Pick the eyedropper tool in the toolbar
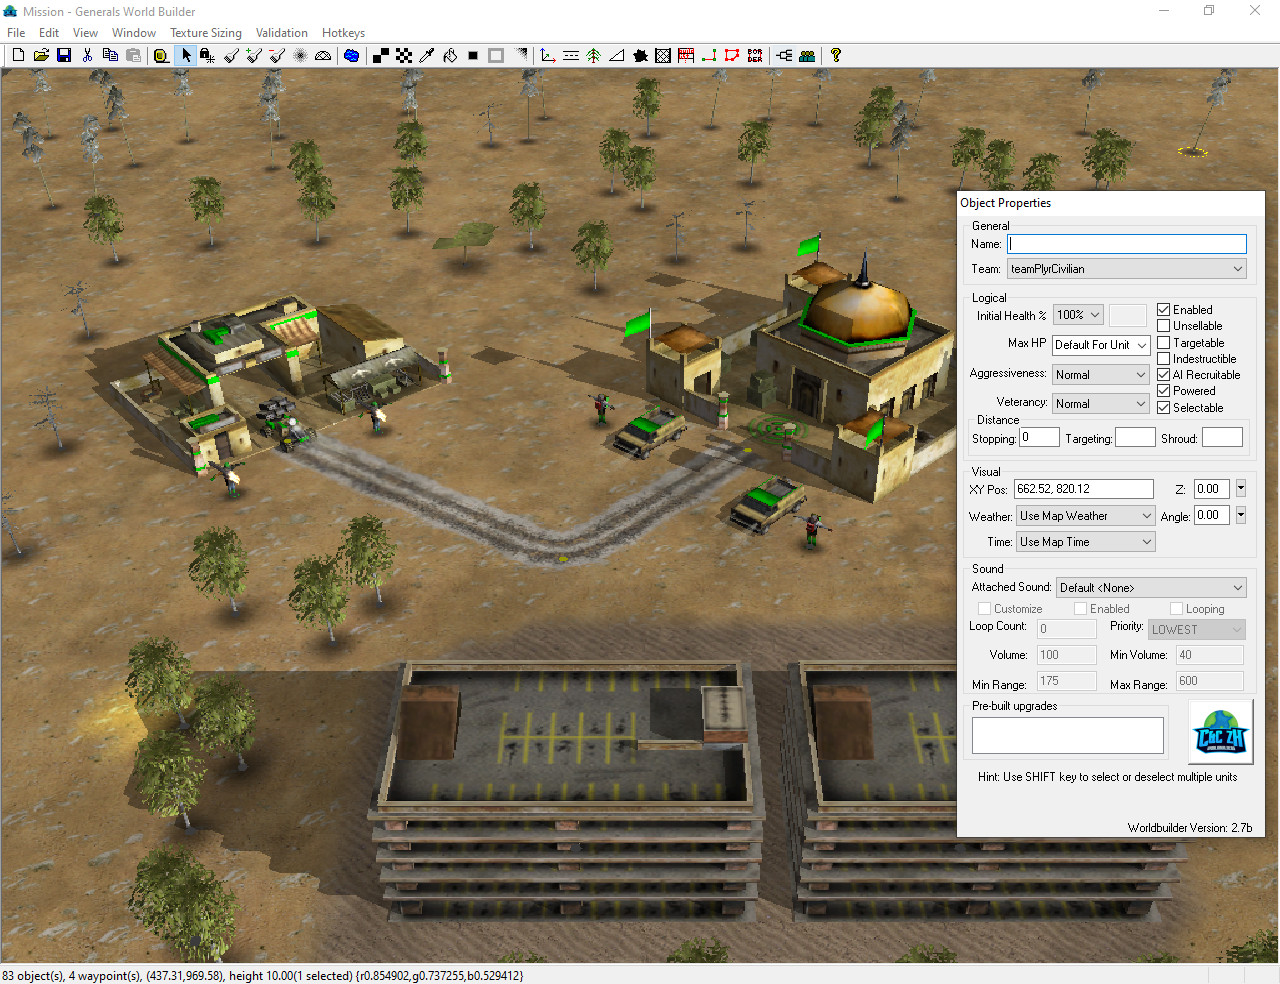This screenshot has width=1280, height=984. [x=427, y=56]
